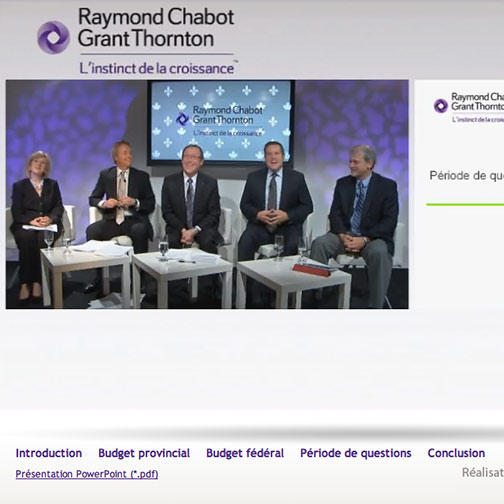Go to Période de questions segment
The width and height of the screenshot is (504, 504).
coord(356,453)
